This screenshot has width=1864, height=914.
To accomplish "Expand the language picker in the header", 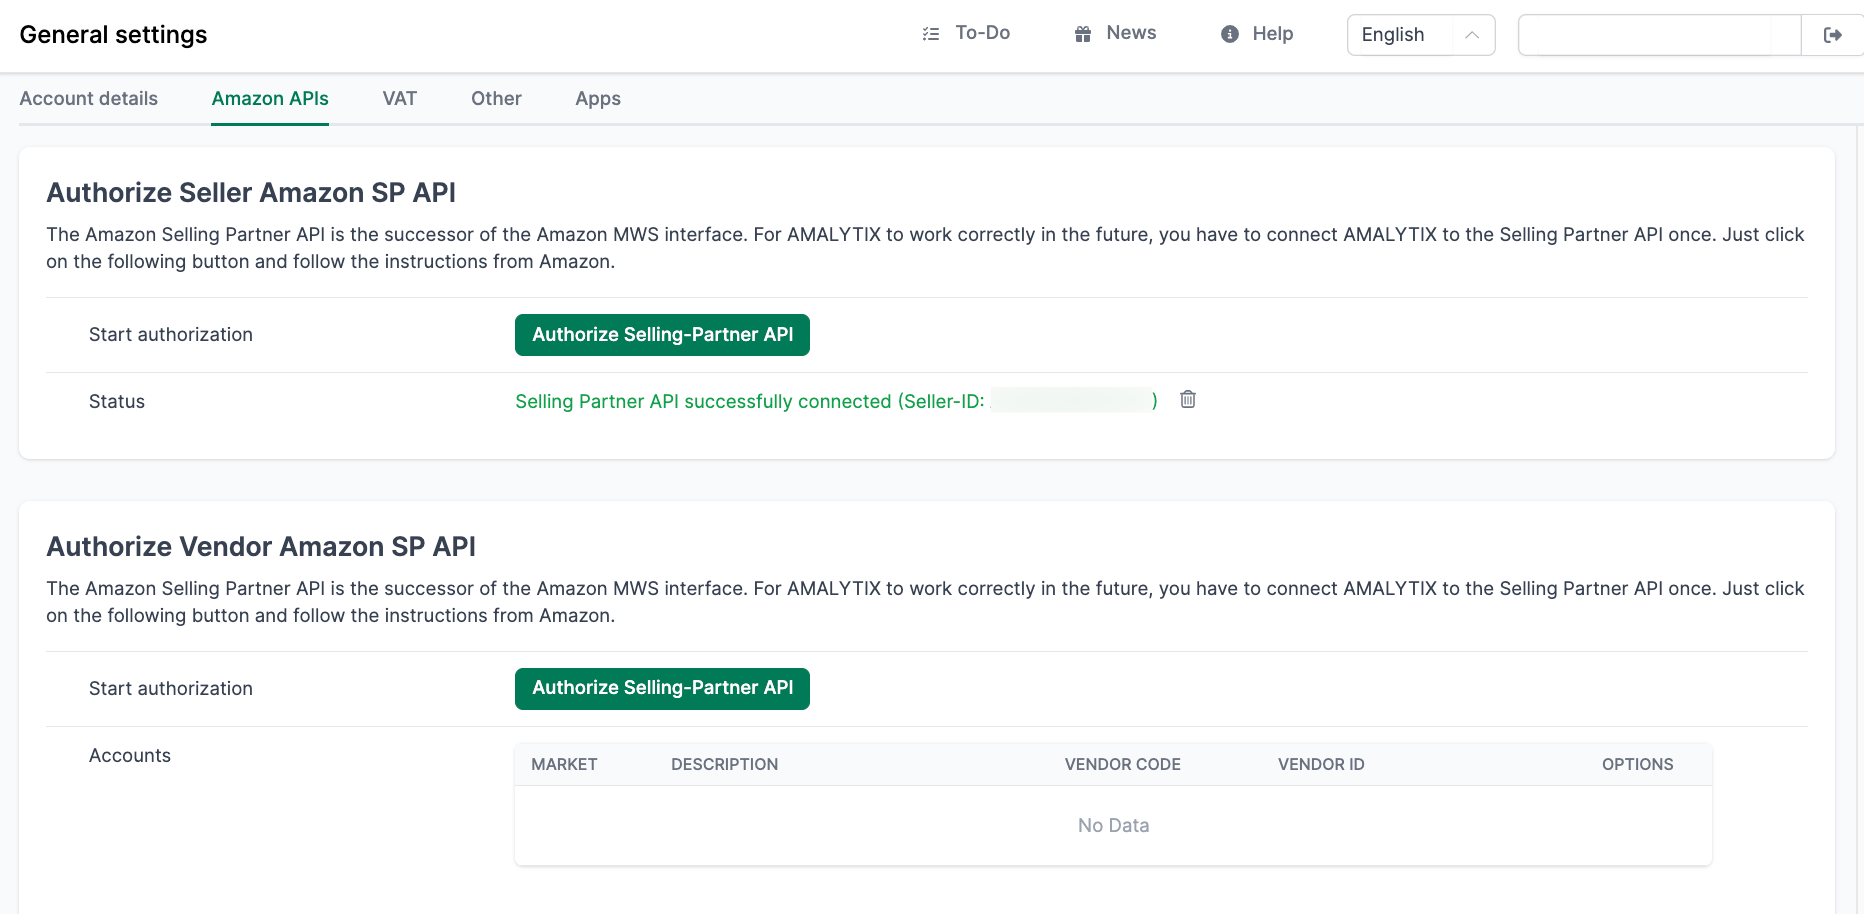I will coord(1420,34).
